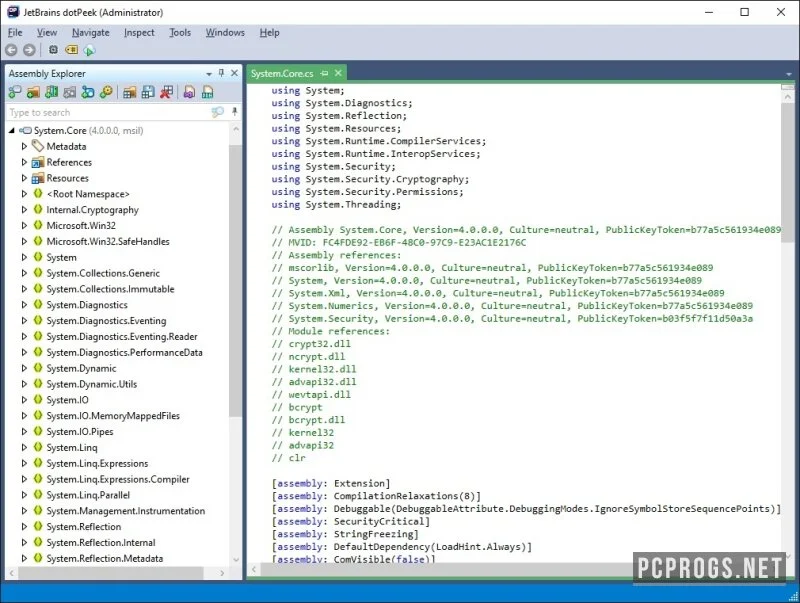
Task: Select System.Collections.Generic in the tree
Action: pyautogui.click(x=103, y=273)
